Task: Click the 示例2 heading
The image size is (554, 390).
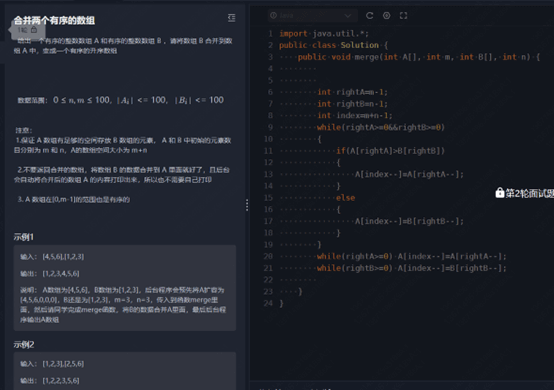Action: coord(24,344)
